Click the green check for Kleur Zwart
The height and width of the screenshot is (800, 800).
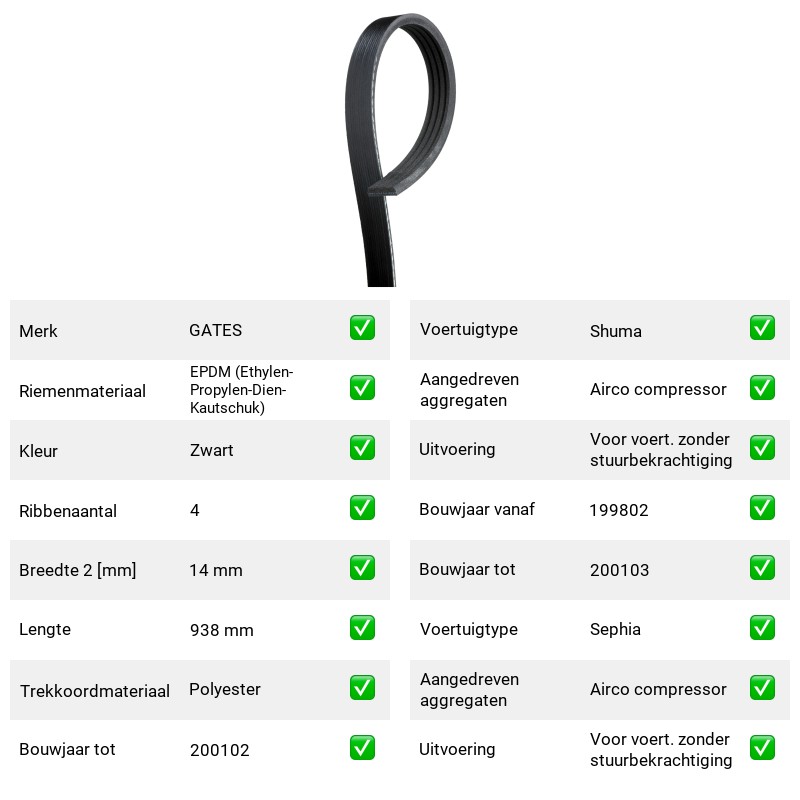[362, 447]
